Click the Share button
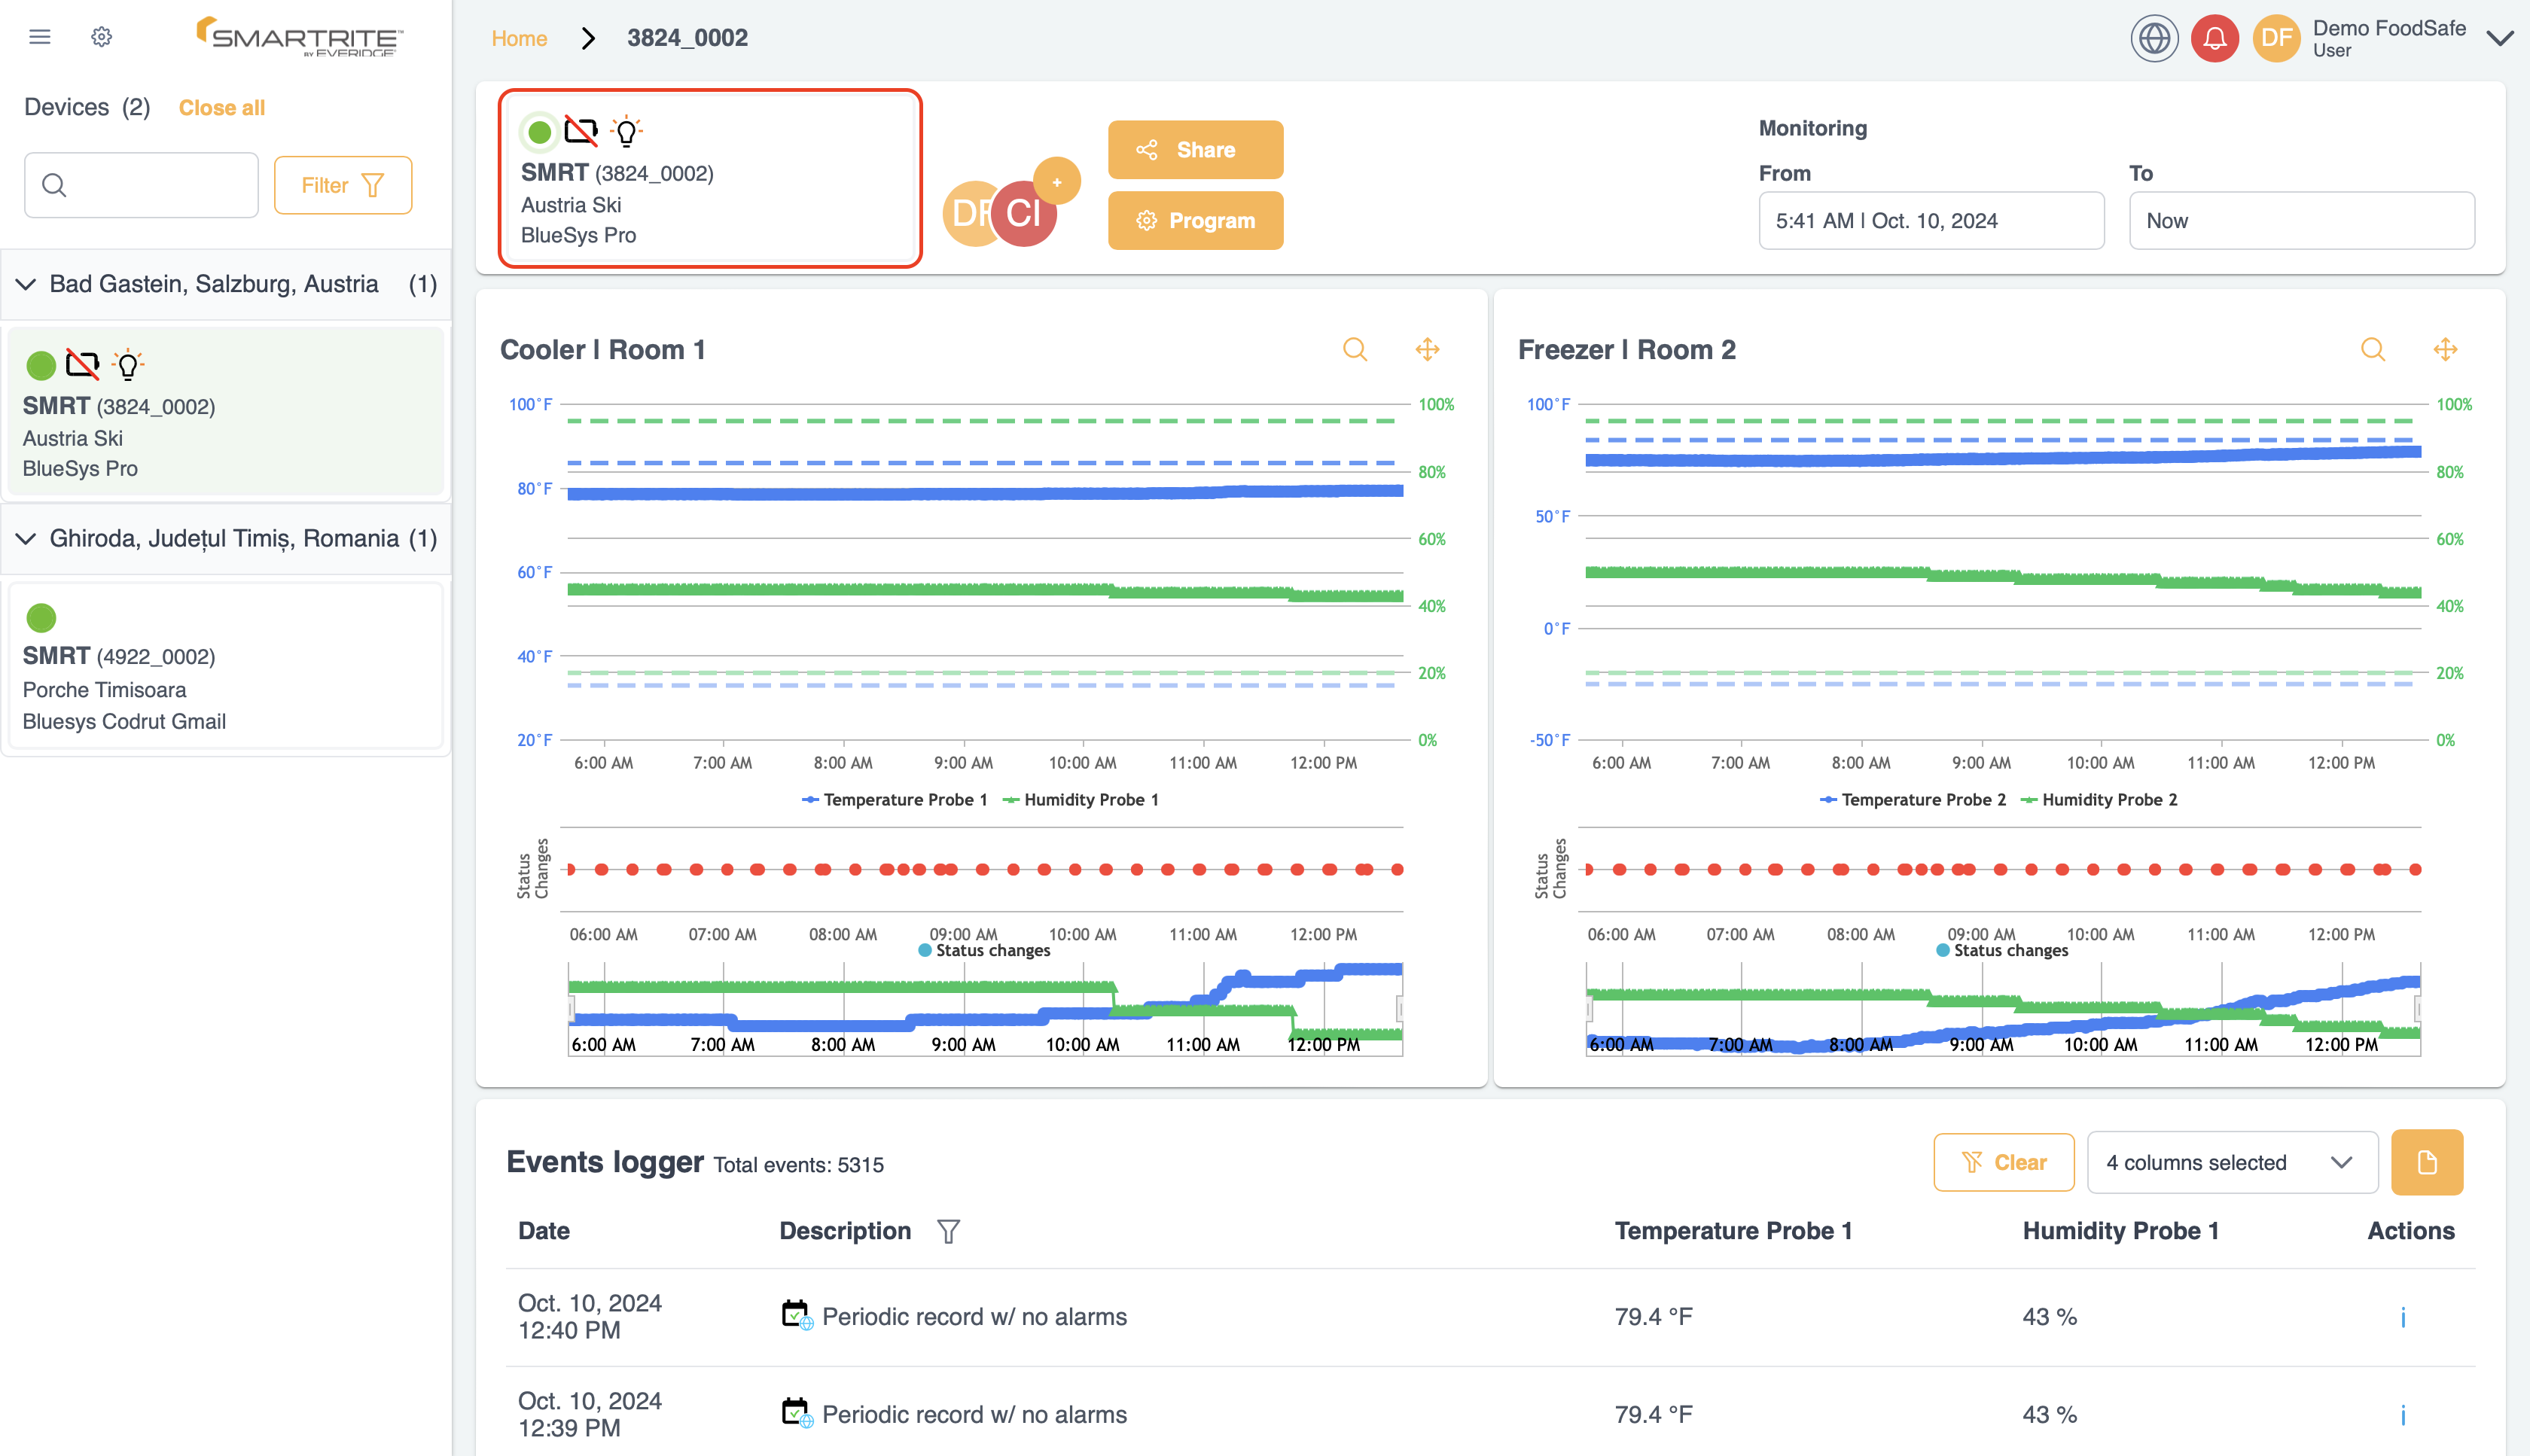 (x=1195, y=149)
